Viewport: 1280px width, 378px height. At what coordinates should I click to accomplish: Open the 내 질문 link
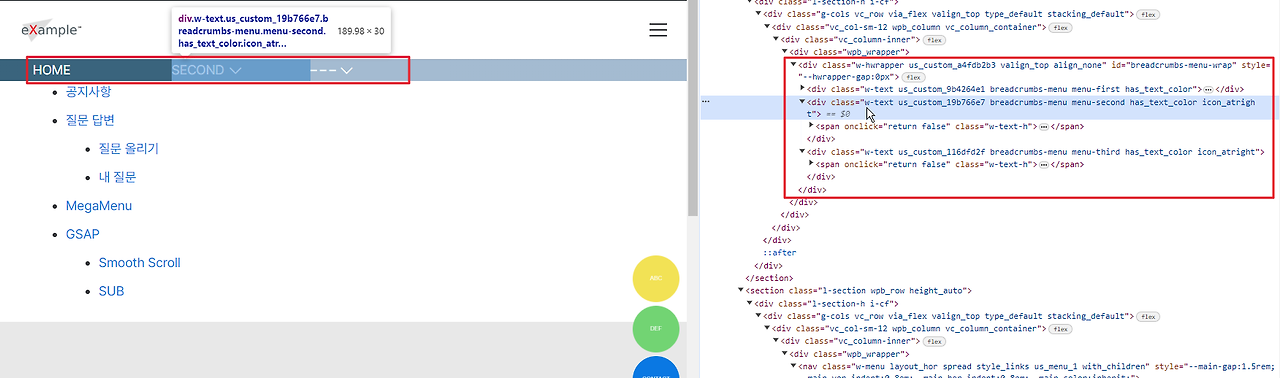pyautogui.click(x=117, y=177)
